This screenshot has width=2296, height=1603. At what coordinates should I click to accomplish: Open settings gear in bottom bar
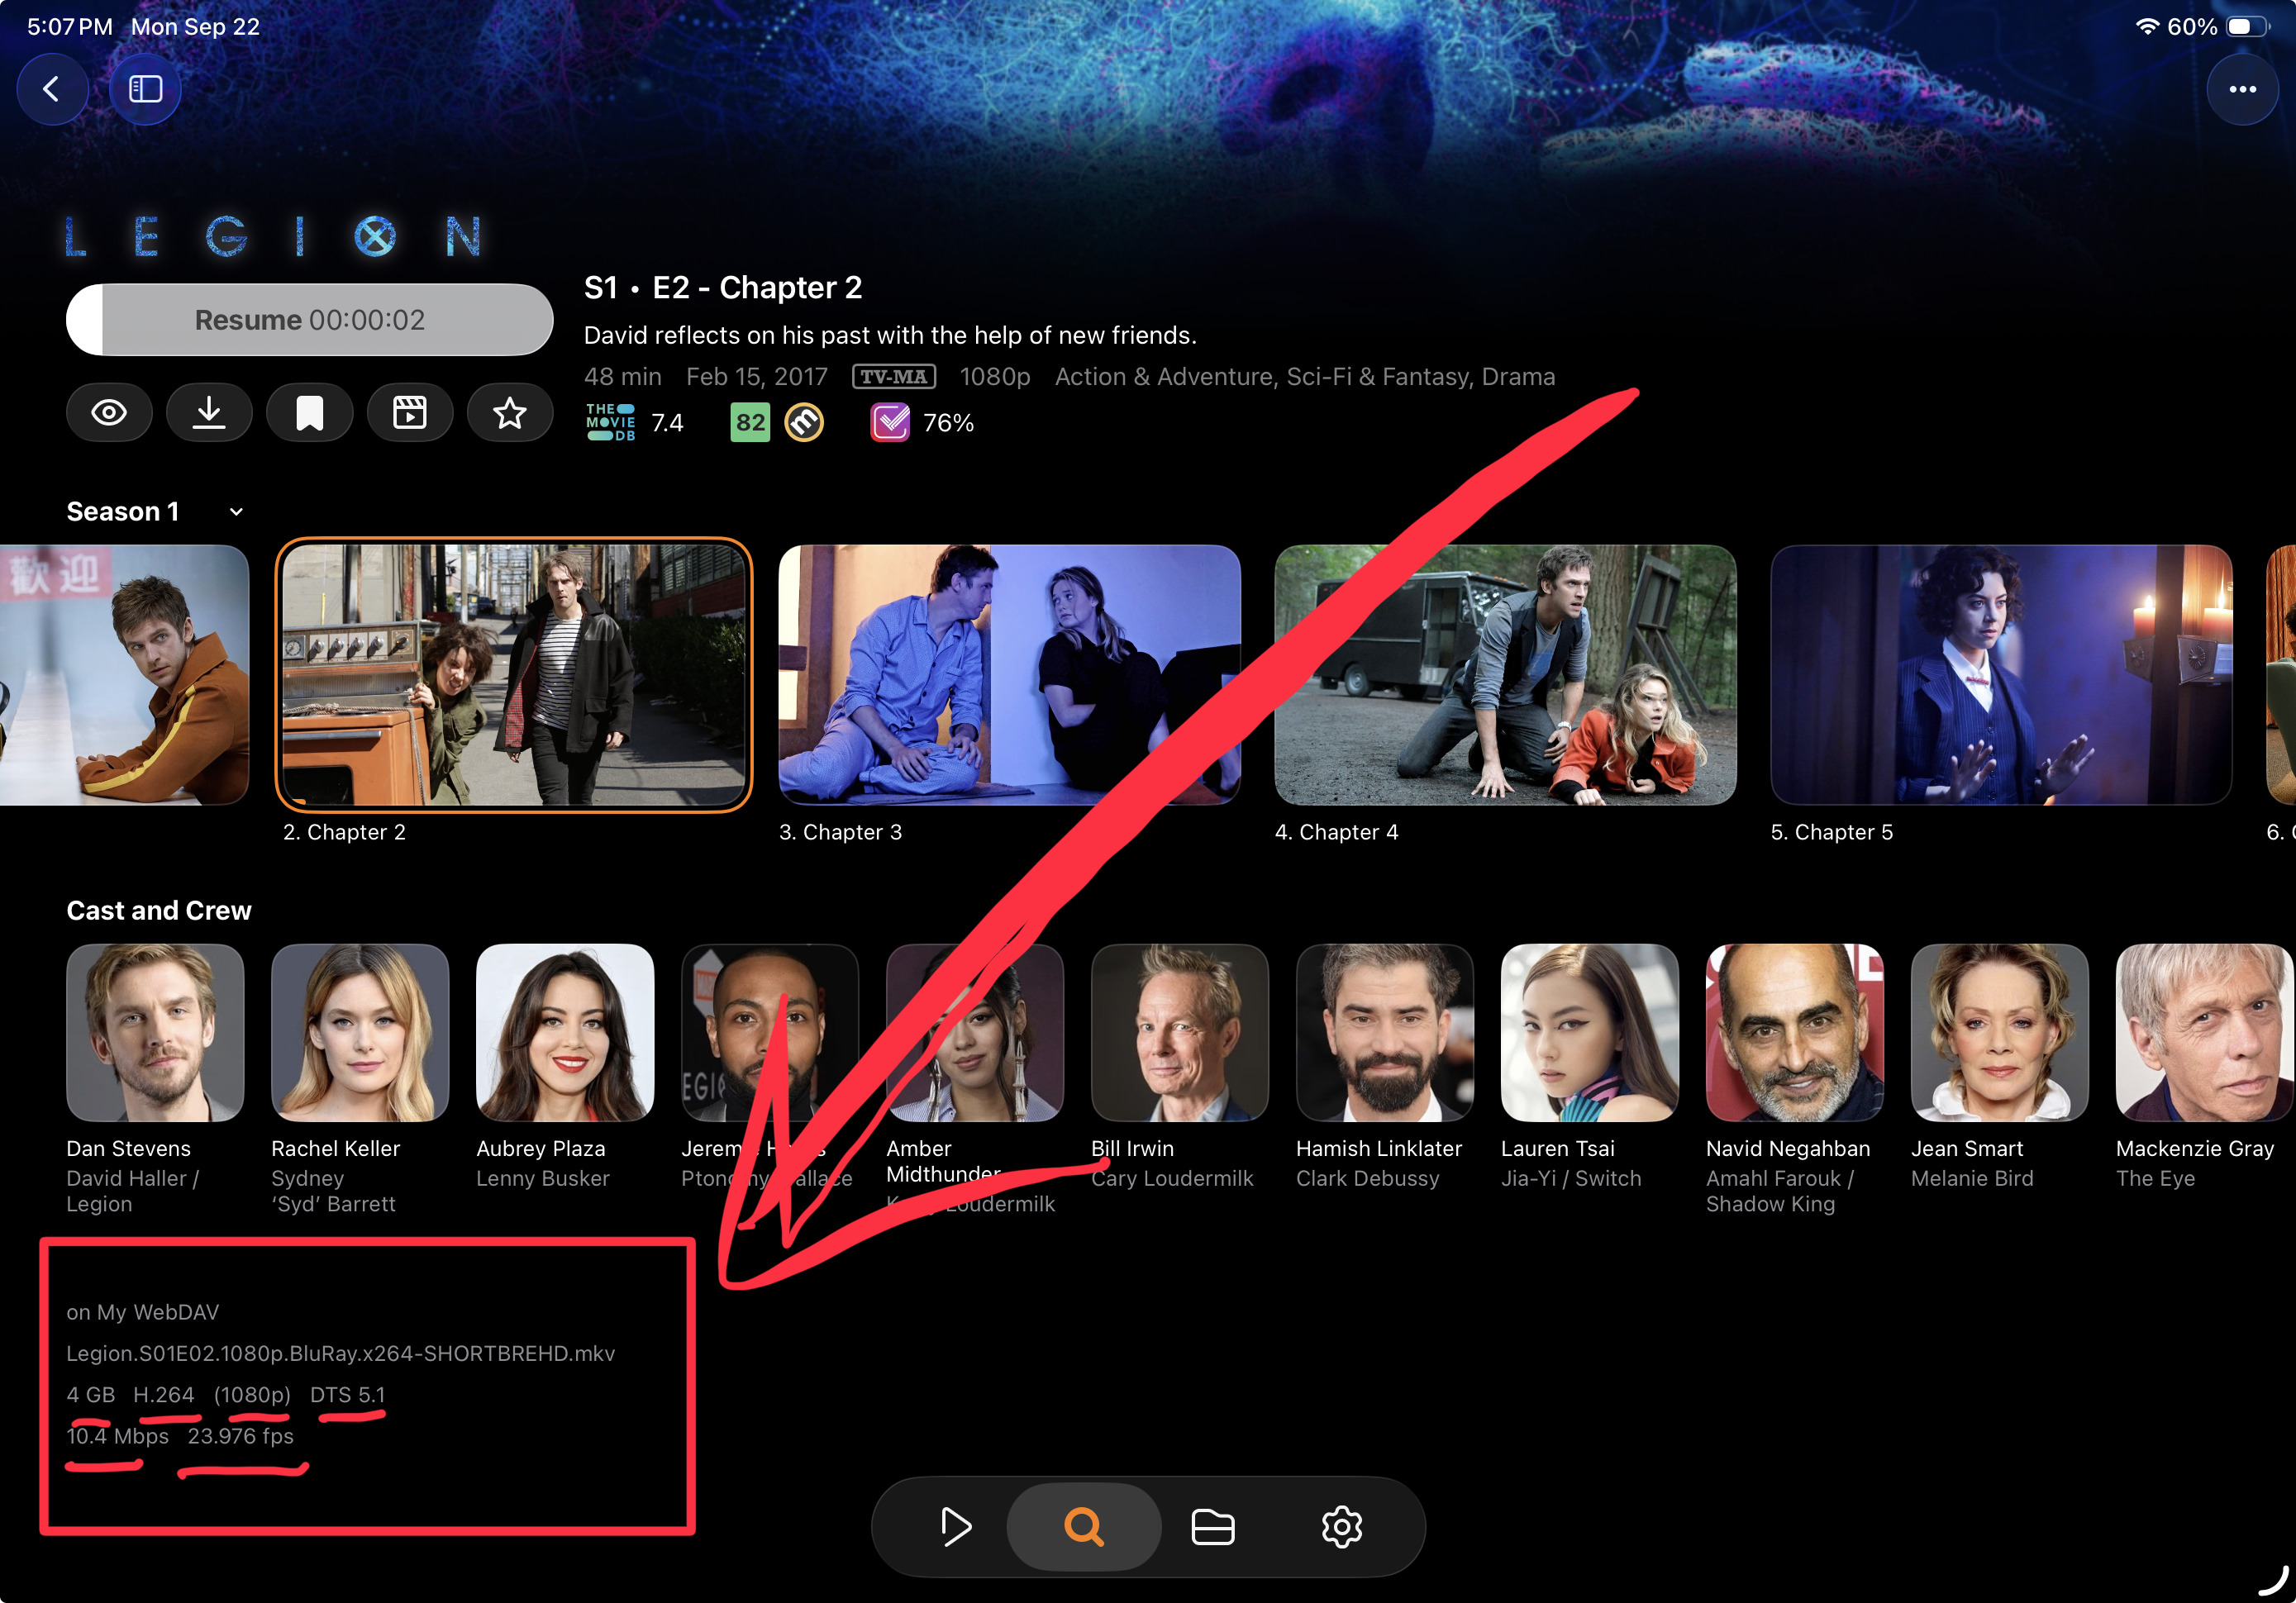tap(1341, 1526)
